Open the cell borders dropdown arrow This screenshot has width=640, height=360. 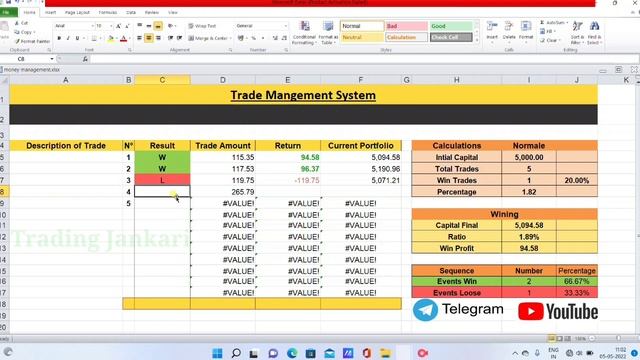(100, 38)
